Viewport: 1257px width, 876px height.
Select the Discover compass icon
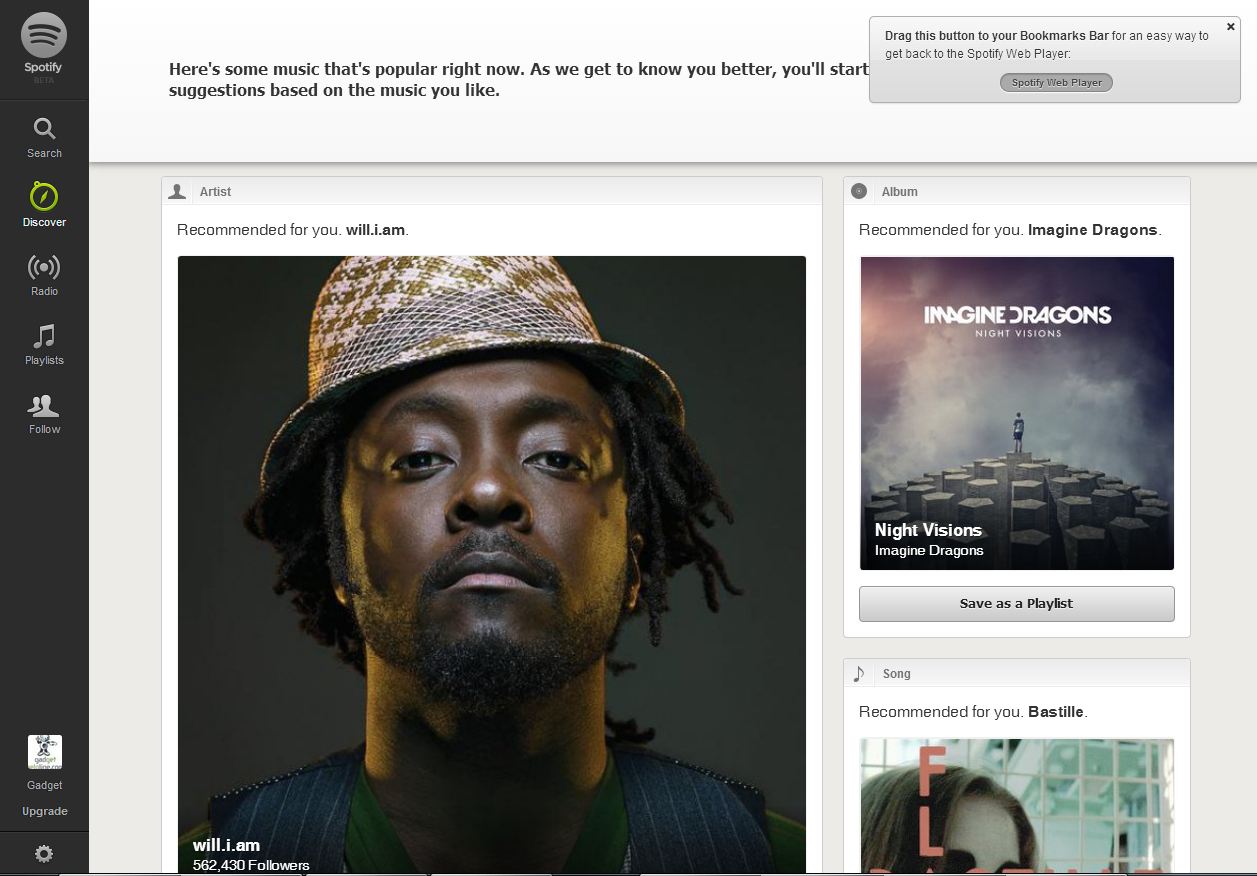(44, 195)
